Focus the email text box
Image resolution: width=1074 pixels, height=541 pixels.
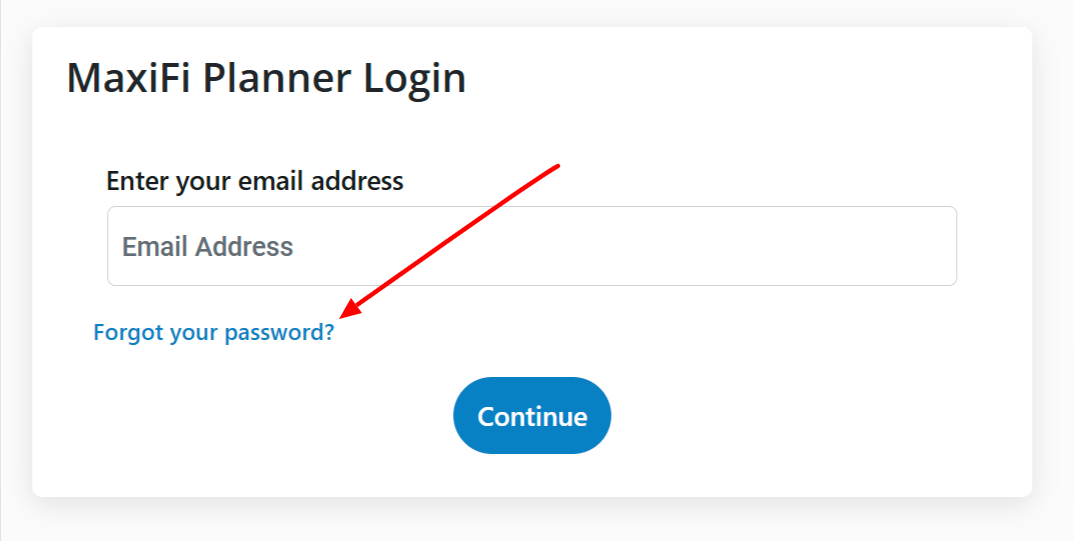click(532, 246)
